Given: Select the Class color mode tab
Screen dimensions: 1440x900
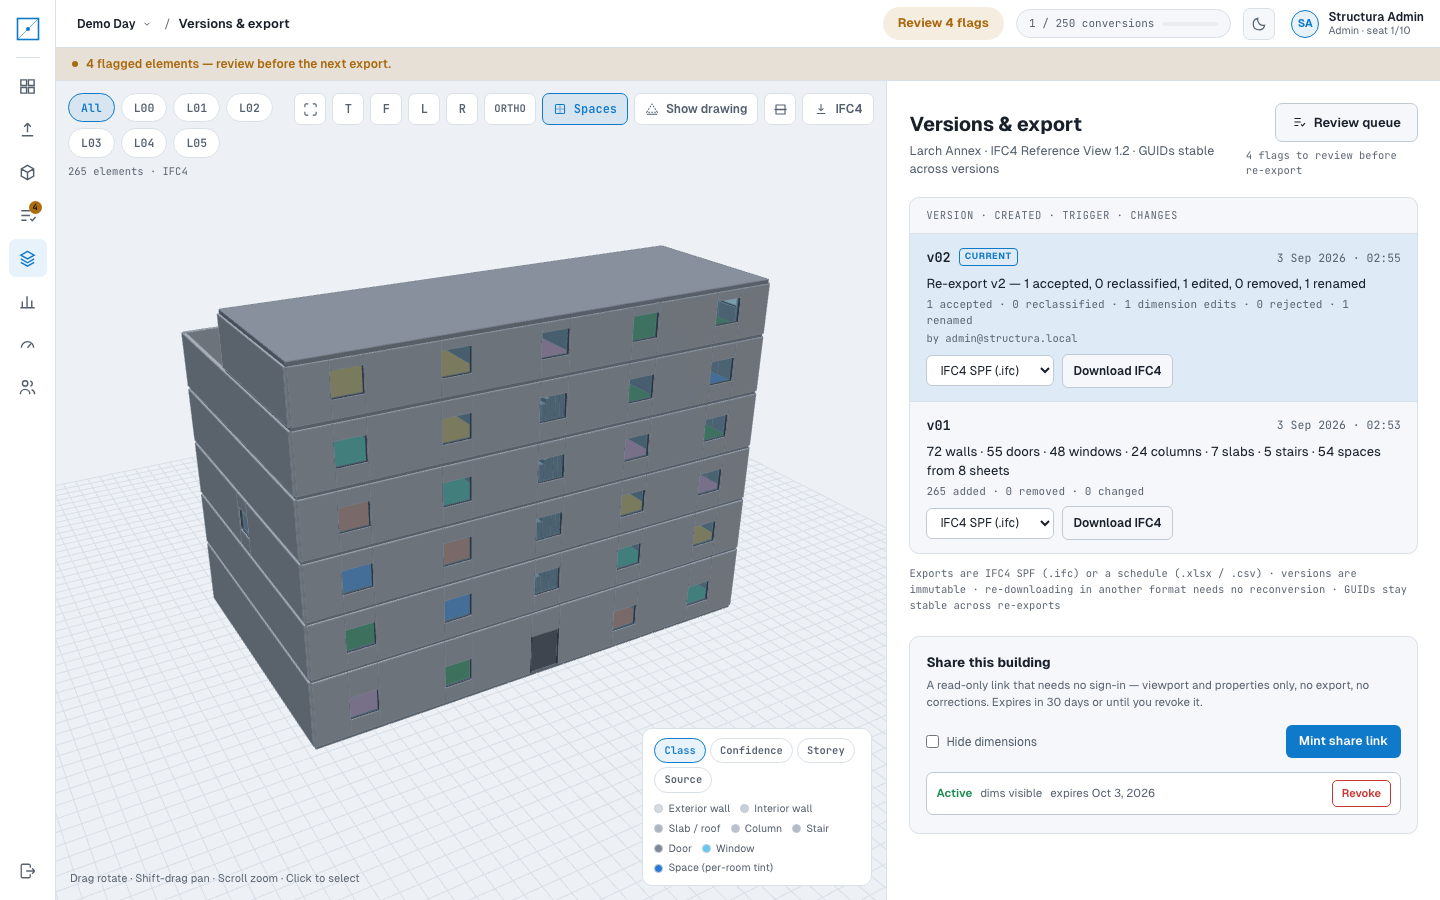Looking at the screenshot, I should pos(680,751).
